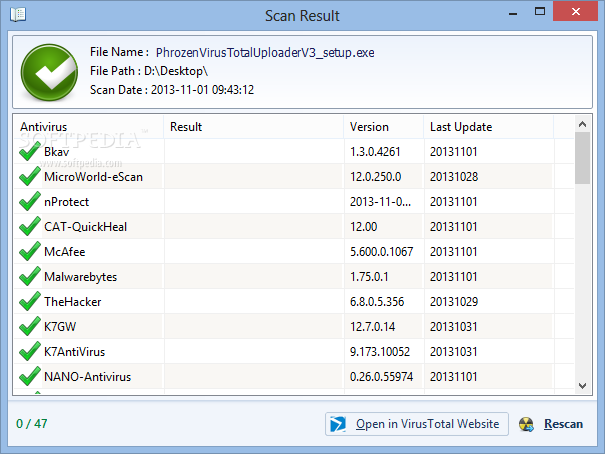
Task: Click the radiation Rescan icon
Action: point(526,424)
